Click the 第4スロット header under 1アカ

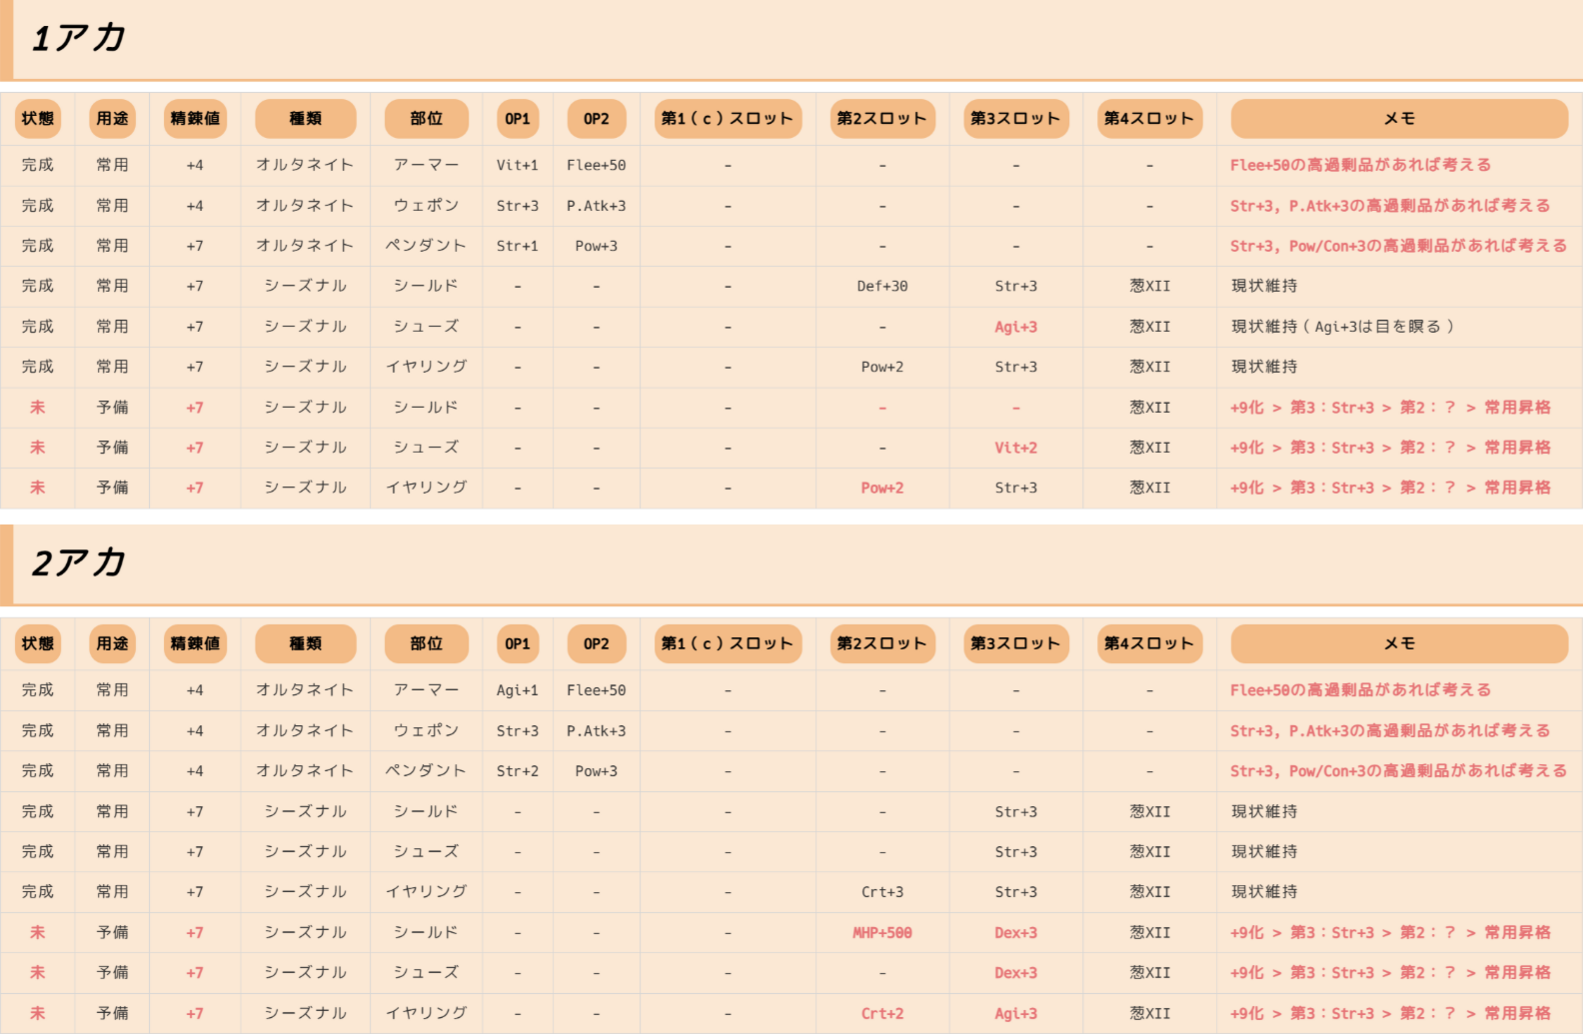pyautogui.click(x=1149, y=119)
